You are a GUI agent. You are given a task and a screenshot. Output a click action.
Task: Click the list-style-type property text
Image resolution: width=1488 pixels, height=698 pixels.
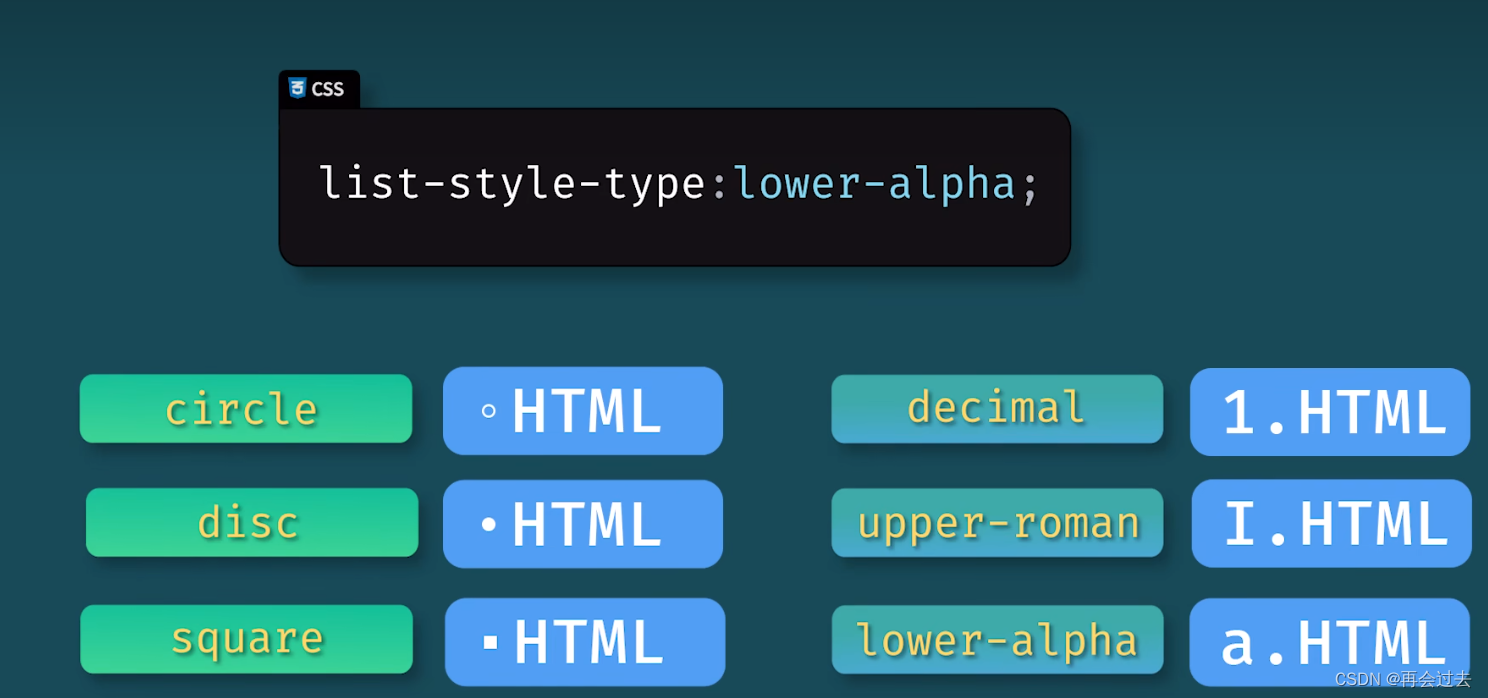point(513,185)
